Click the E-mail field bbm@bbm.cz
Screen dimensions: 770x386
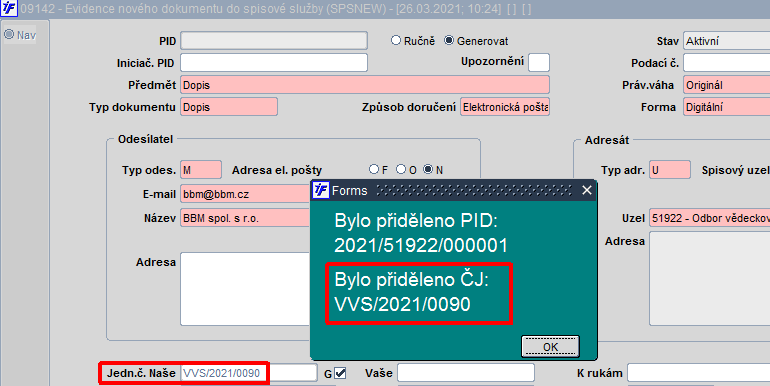click(x=246, y=193)
